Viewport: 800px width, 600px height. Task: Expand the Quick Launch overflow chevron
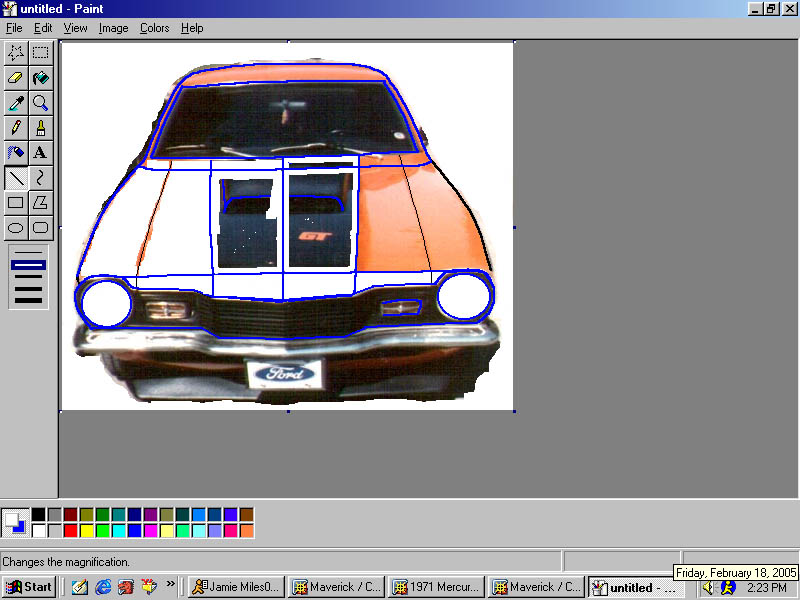tap(170, 584)
